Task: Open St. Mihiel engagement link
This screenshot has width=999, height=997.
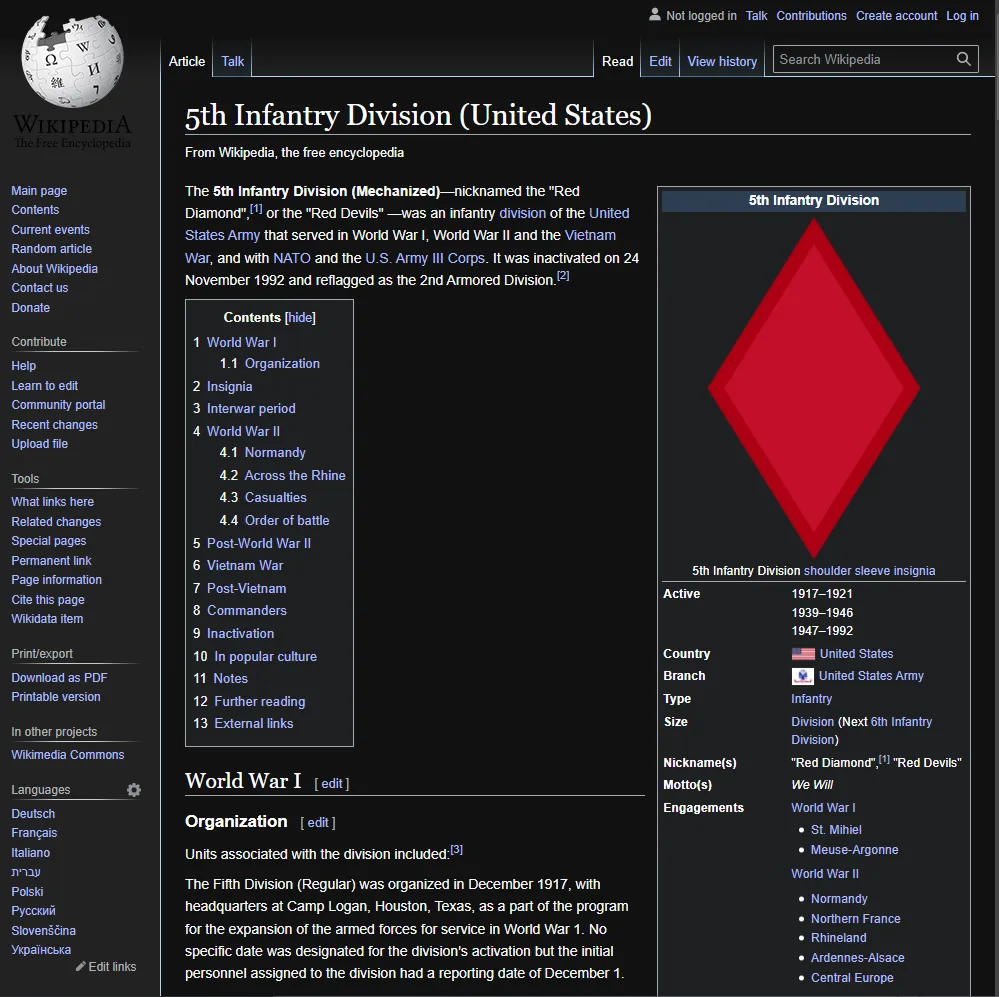Action: 836,829
